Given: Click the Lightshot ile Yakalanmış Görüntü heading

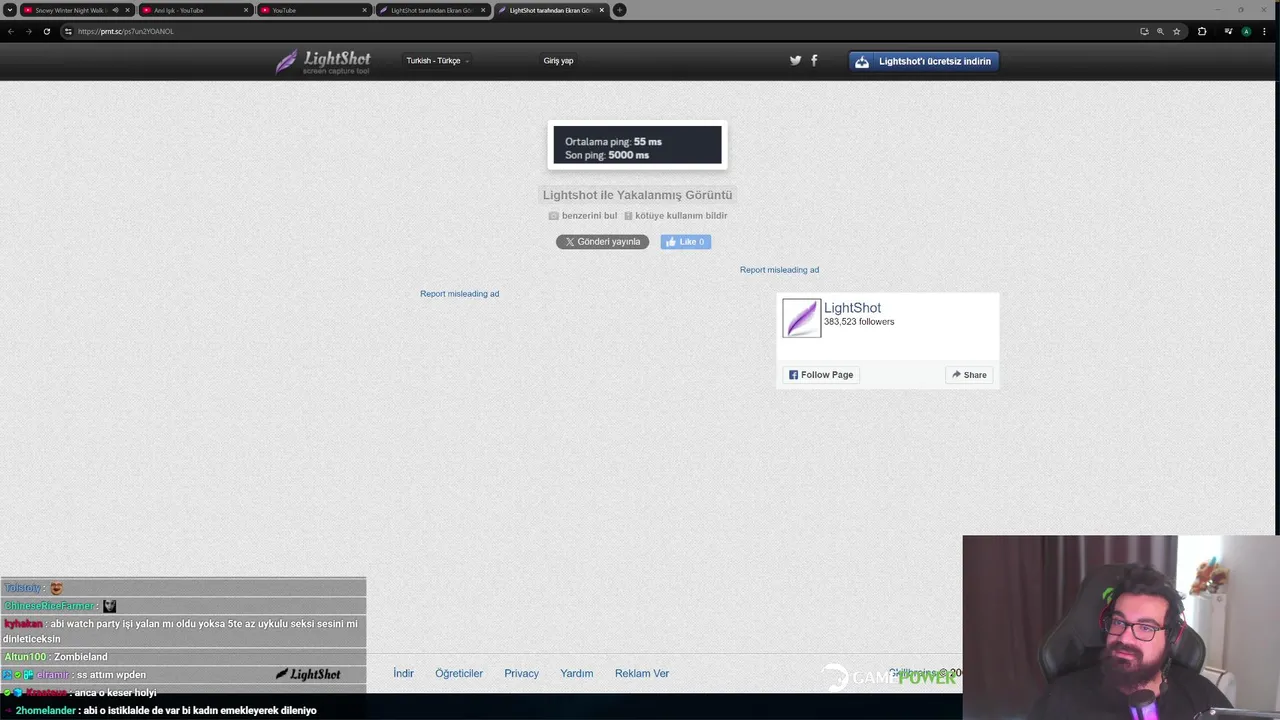Looking at the screenshot, I should pyautogui.click(x=637, y=195).
